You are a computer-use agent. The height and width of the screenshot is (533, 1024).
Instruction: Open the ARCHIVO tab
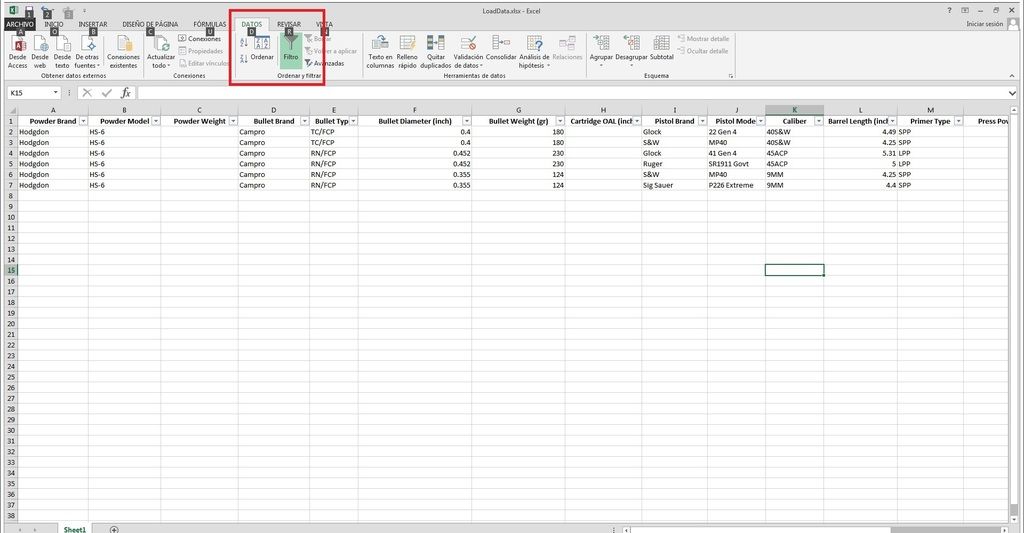pyautogui.click(x=20, y=24)
